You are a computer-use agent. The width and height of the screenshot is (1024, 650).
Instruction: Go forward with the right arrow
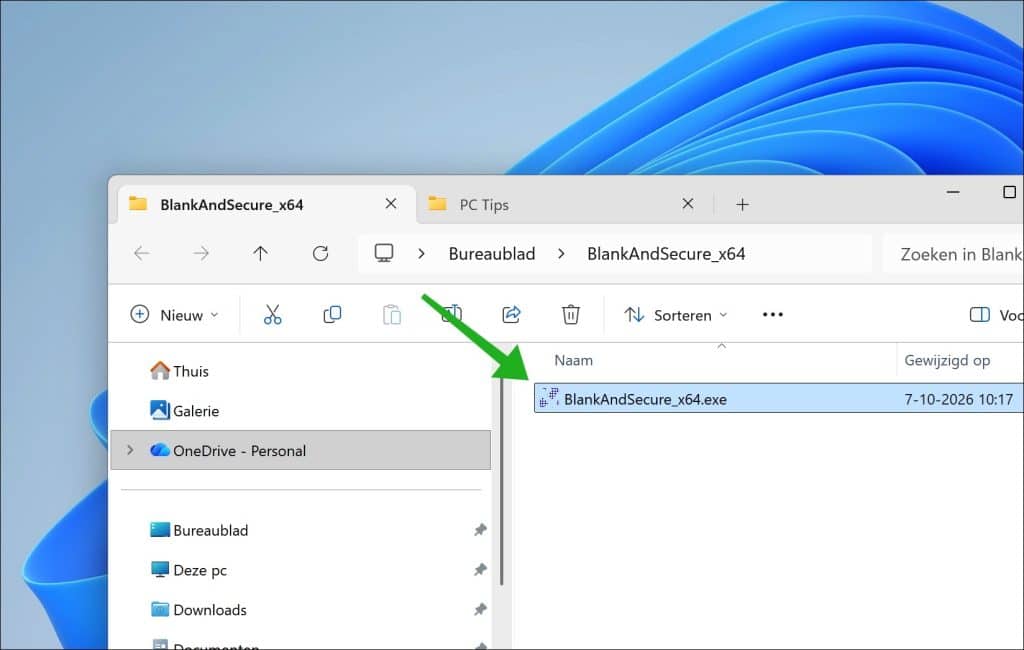201,253
